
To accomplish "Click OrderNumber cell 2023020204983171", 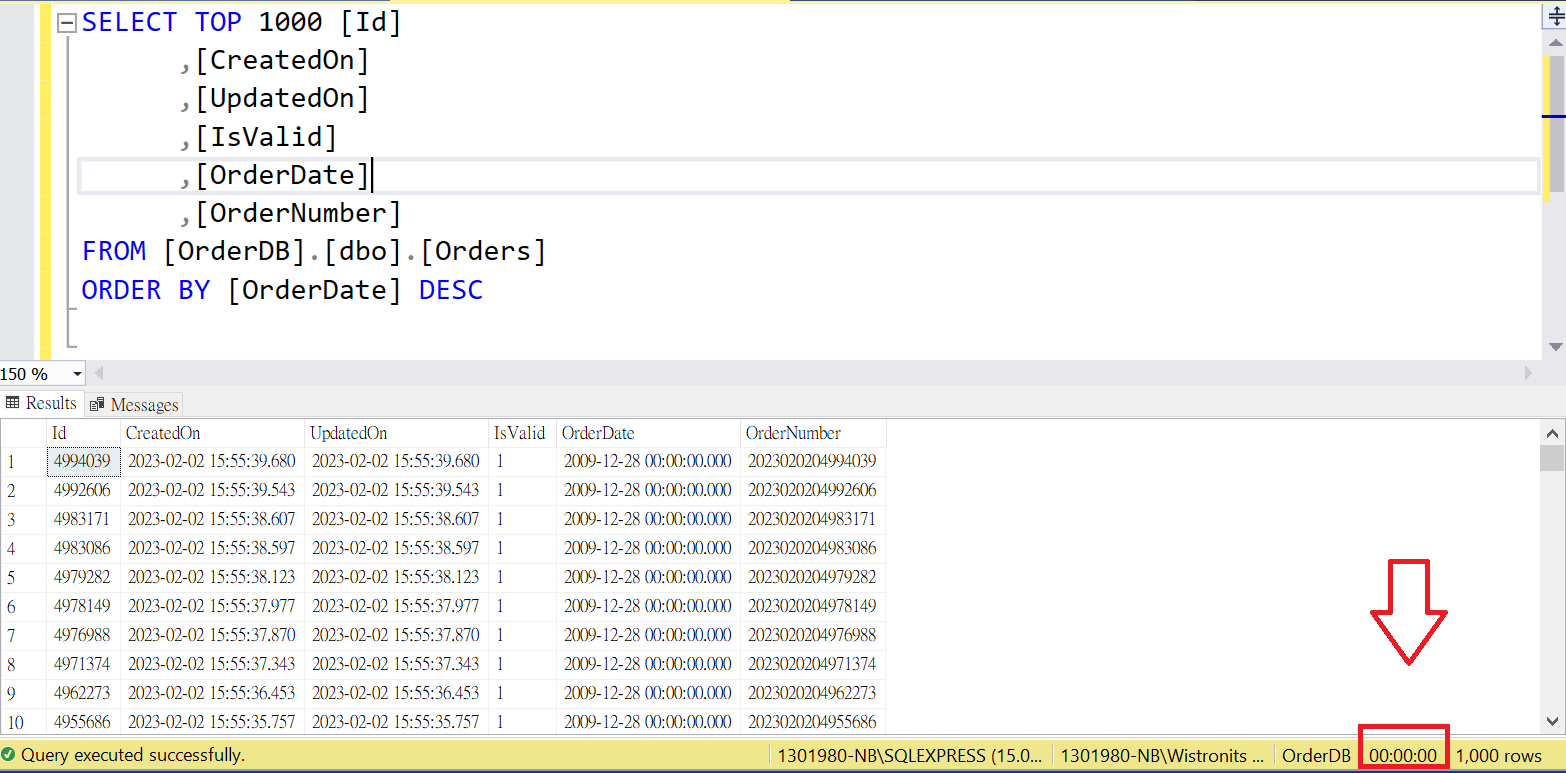I will pos(814,520).
